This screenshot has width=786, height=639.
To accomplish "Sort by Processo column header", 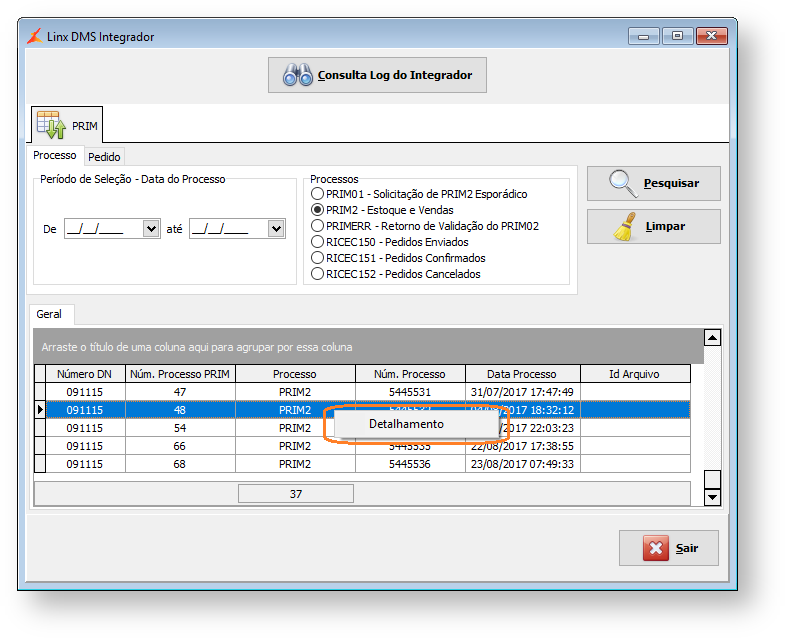I will point(295,374).
